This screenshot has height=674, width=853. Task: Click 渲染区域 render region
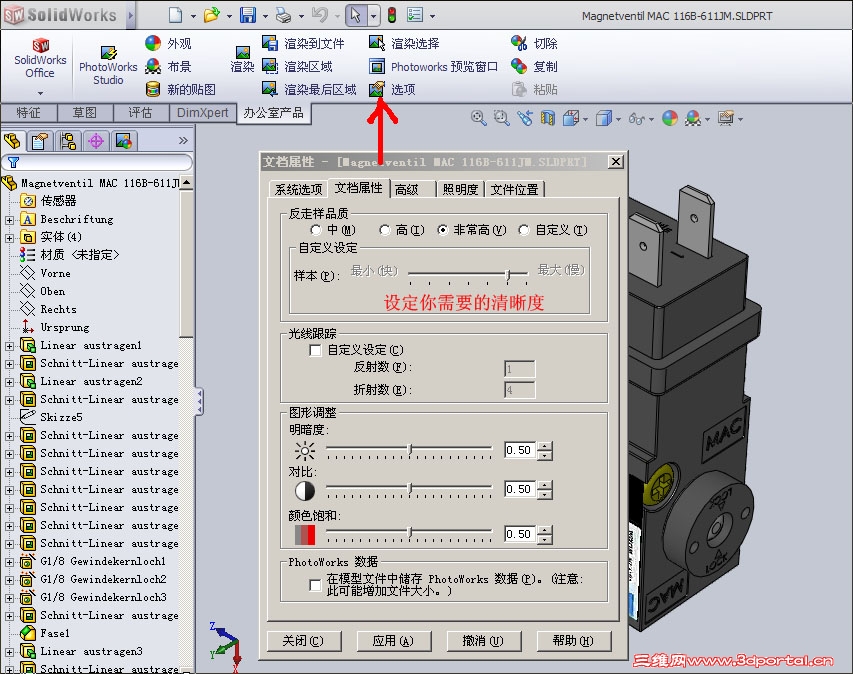click(297, 66)
